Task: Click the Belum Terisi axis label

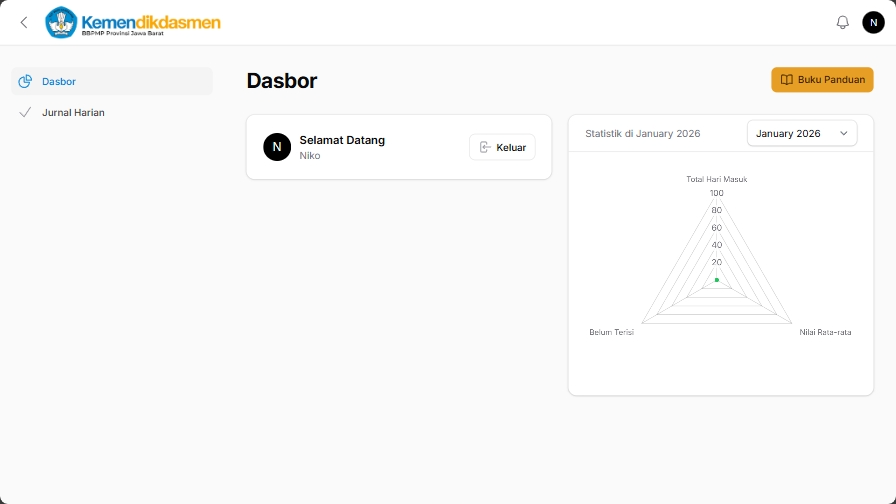Action: pos(611,332)
